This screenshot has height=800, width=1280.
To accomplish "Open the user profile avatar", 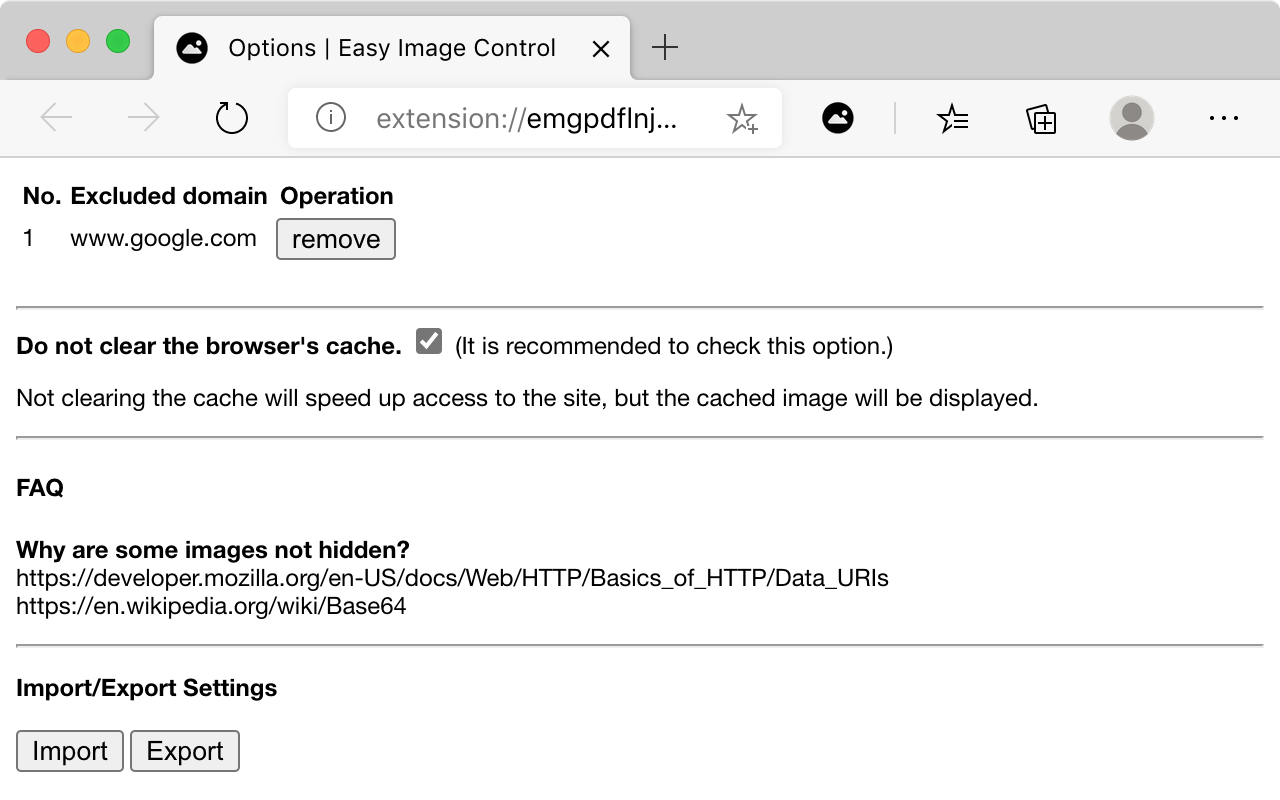I will [x=1131, y=119].
